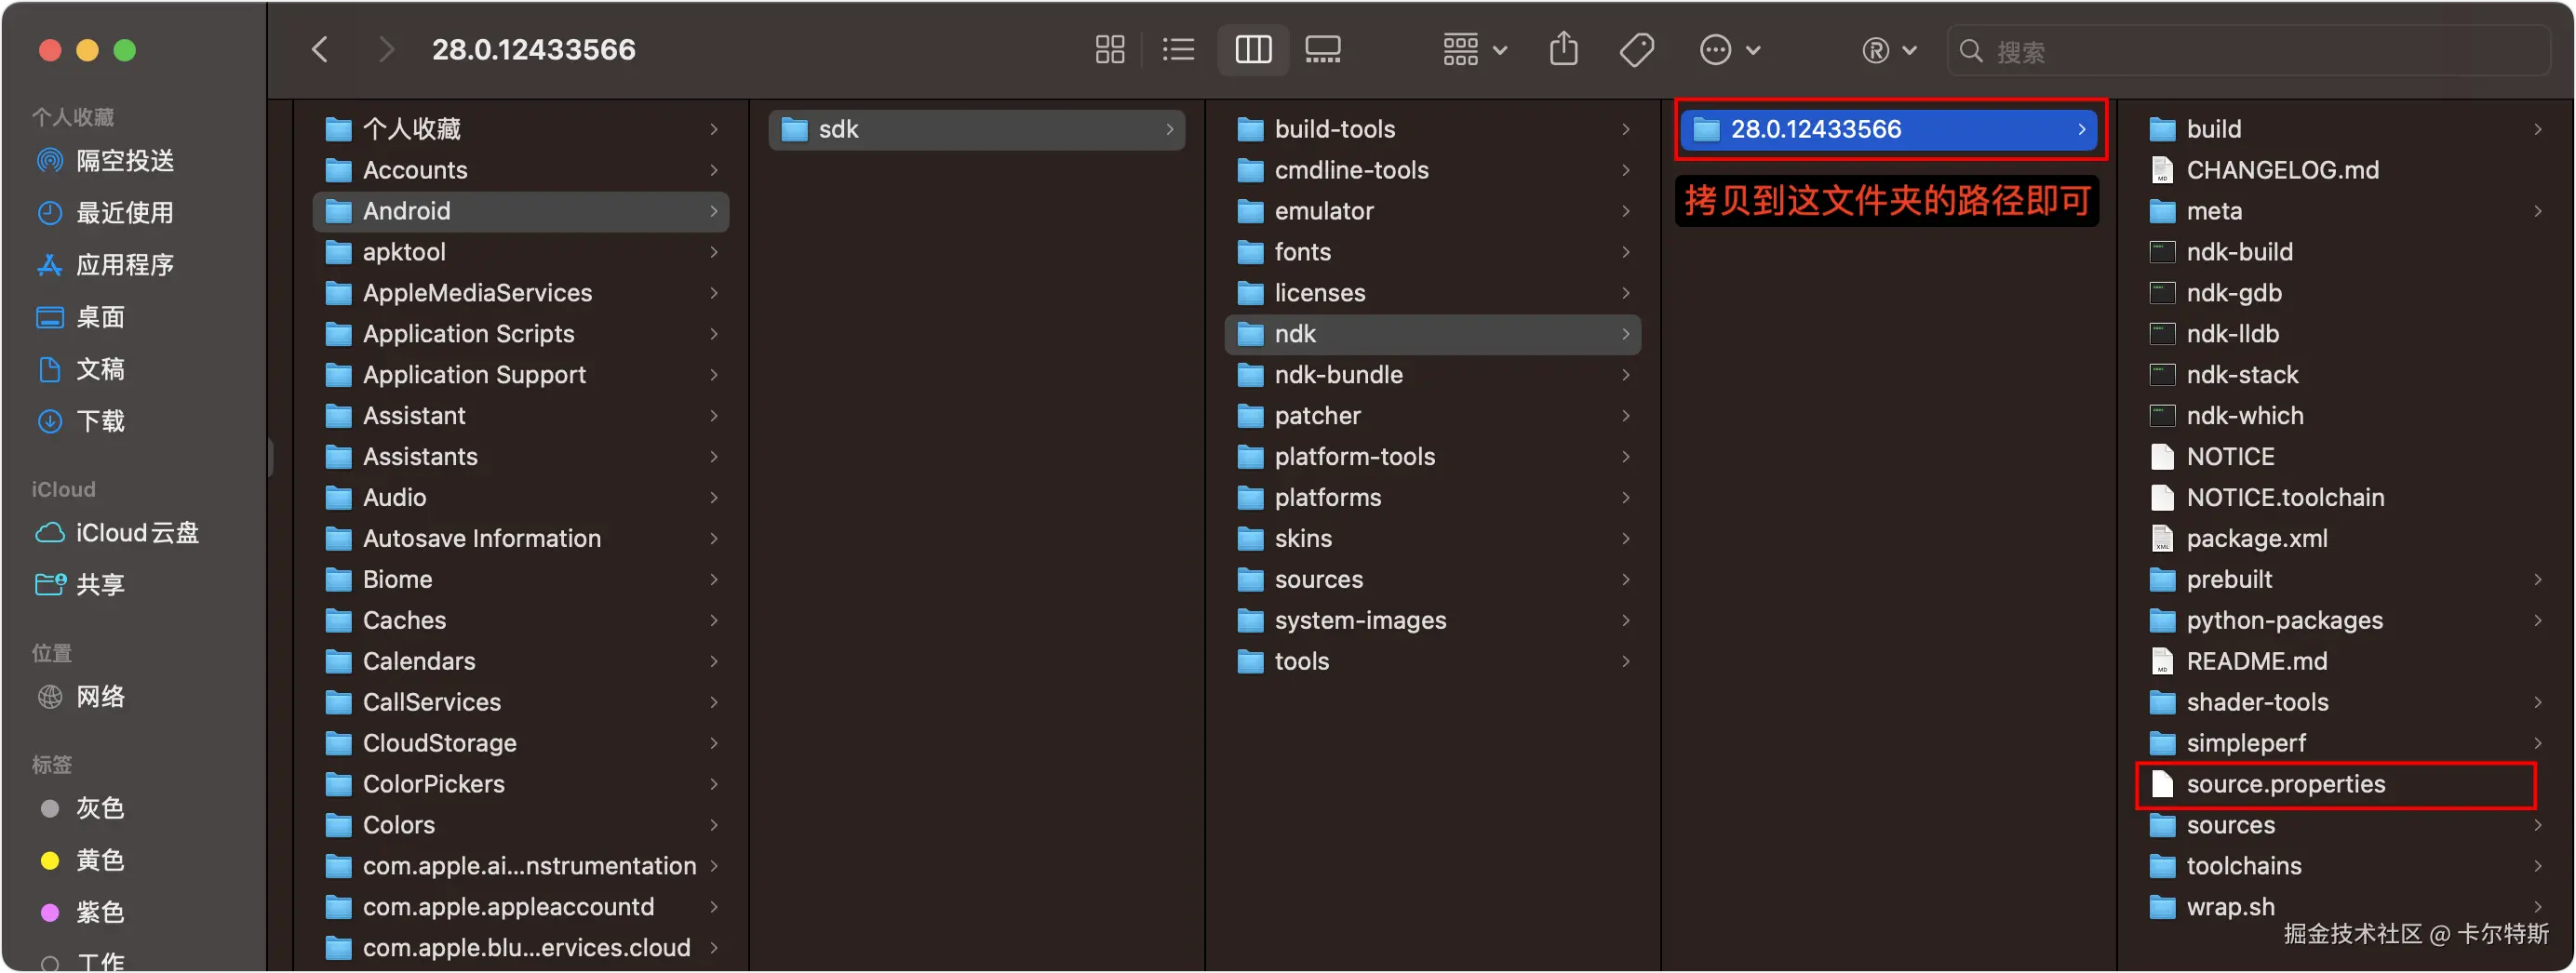Click the Share toolbar icon
This screenshot has width=2576, height=973.
pos(1564,50)
